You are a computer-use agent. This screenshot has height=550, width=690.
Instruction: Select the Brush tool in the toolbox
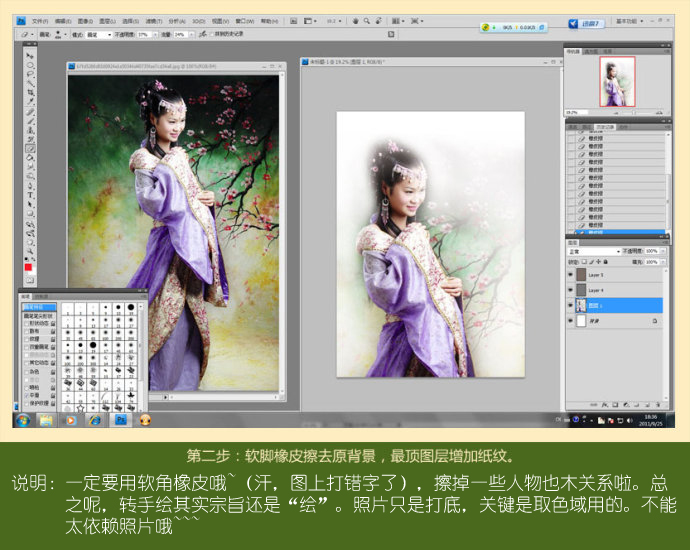pyautogui.click(x=30, y=121)
